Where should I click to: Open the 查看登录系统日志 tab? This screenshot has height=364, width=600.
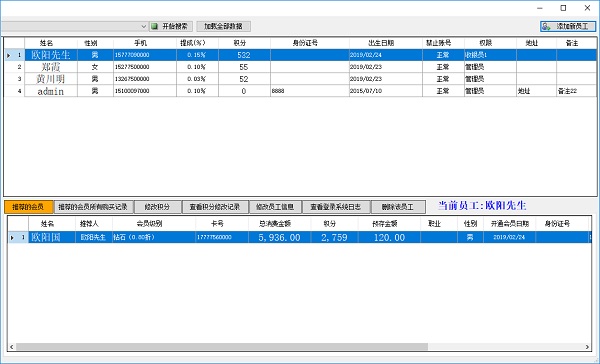pos(336,207)
